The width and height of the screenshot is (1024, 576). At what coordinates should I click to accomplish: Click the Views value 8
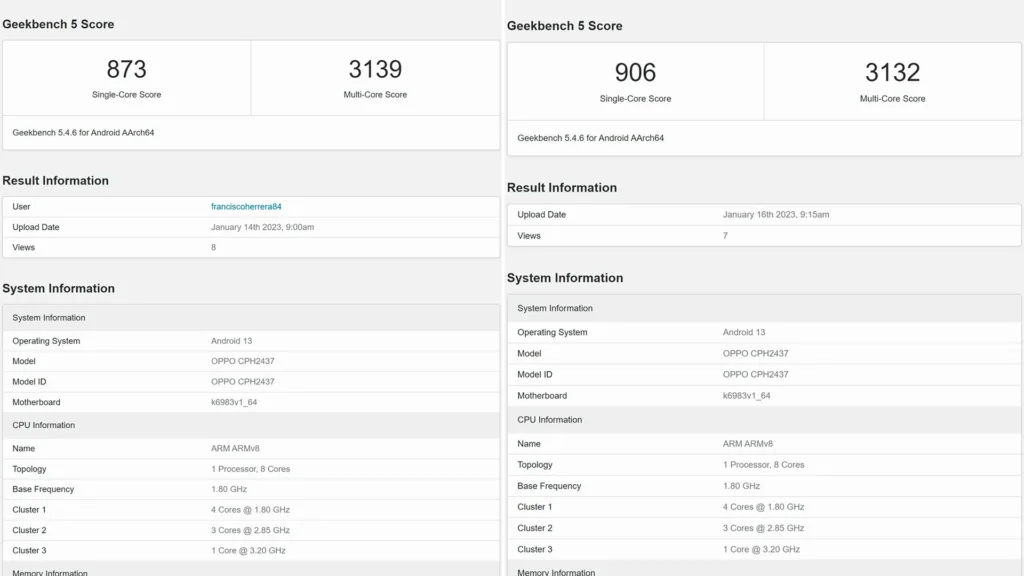pos(214,248)
